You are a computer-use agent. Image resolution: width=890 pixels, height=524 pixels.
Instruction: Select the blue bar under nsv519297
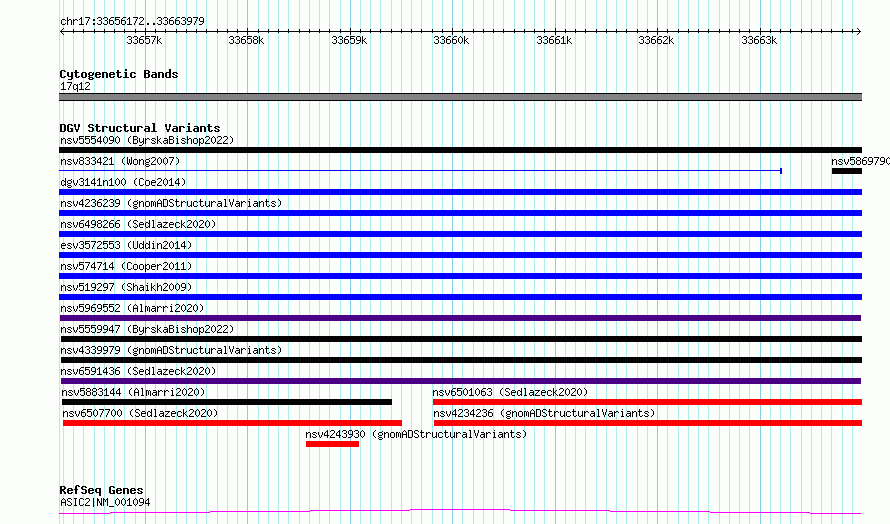[460, 297]
